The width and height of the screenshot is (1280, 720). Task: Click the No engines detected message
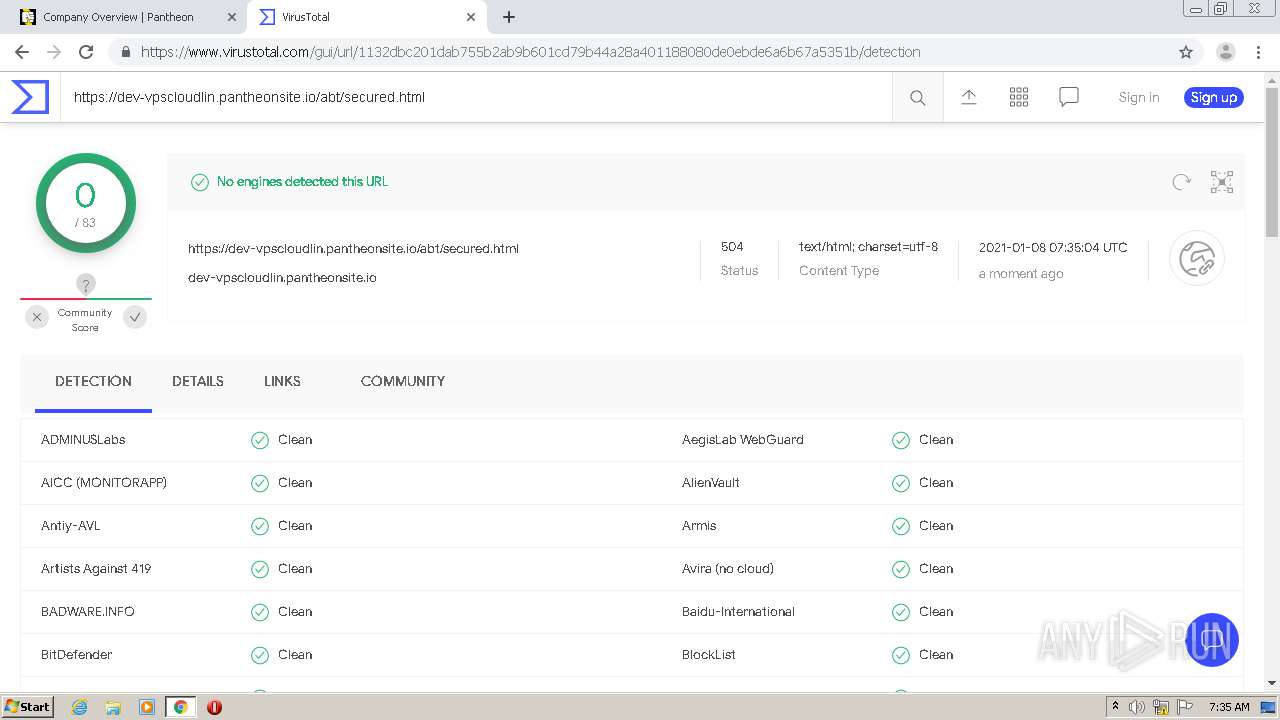[302, 182]
